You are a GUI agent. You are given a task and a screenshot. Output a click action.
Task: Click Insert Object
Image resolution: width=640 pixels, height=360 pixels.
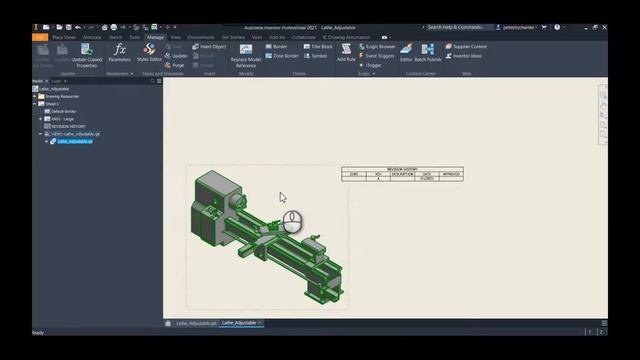click(x=209, y=47)
